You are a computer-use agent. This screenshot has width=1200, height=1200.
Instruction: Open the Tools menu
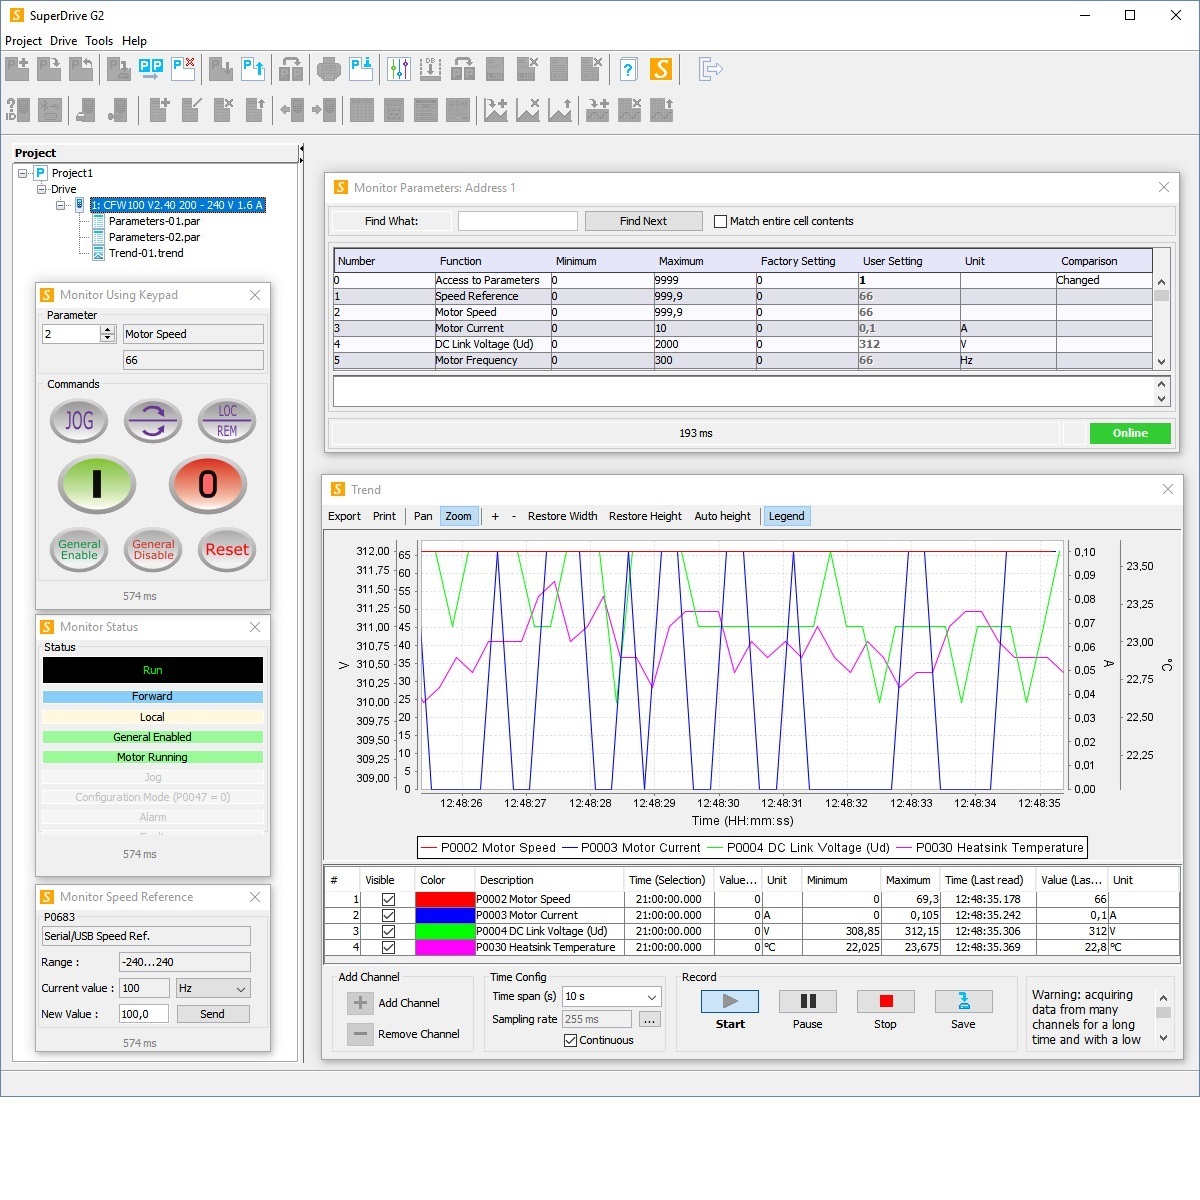[99, 41]
